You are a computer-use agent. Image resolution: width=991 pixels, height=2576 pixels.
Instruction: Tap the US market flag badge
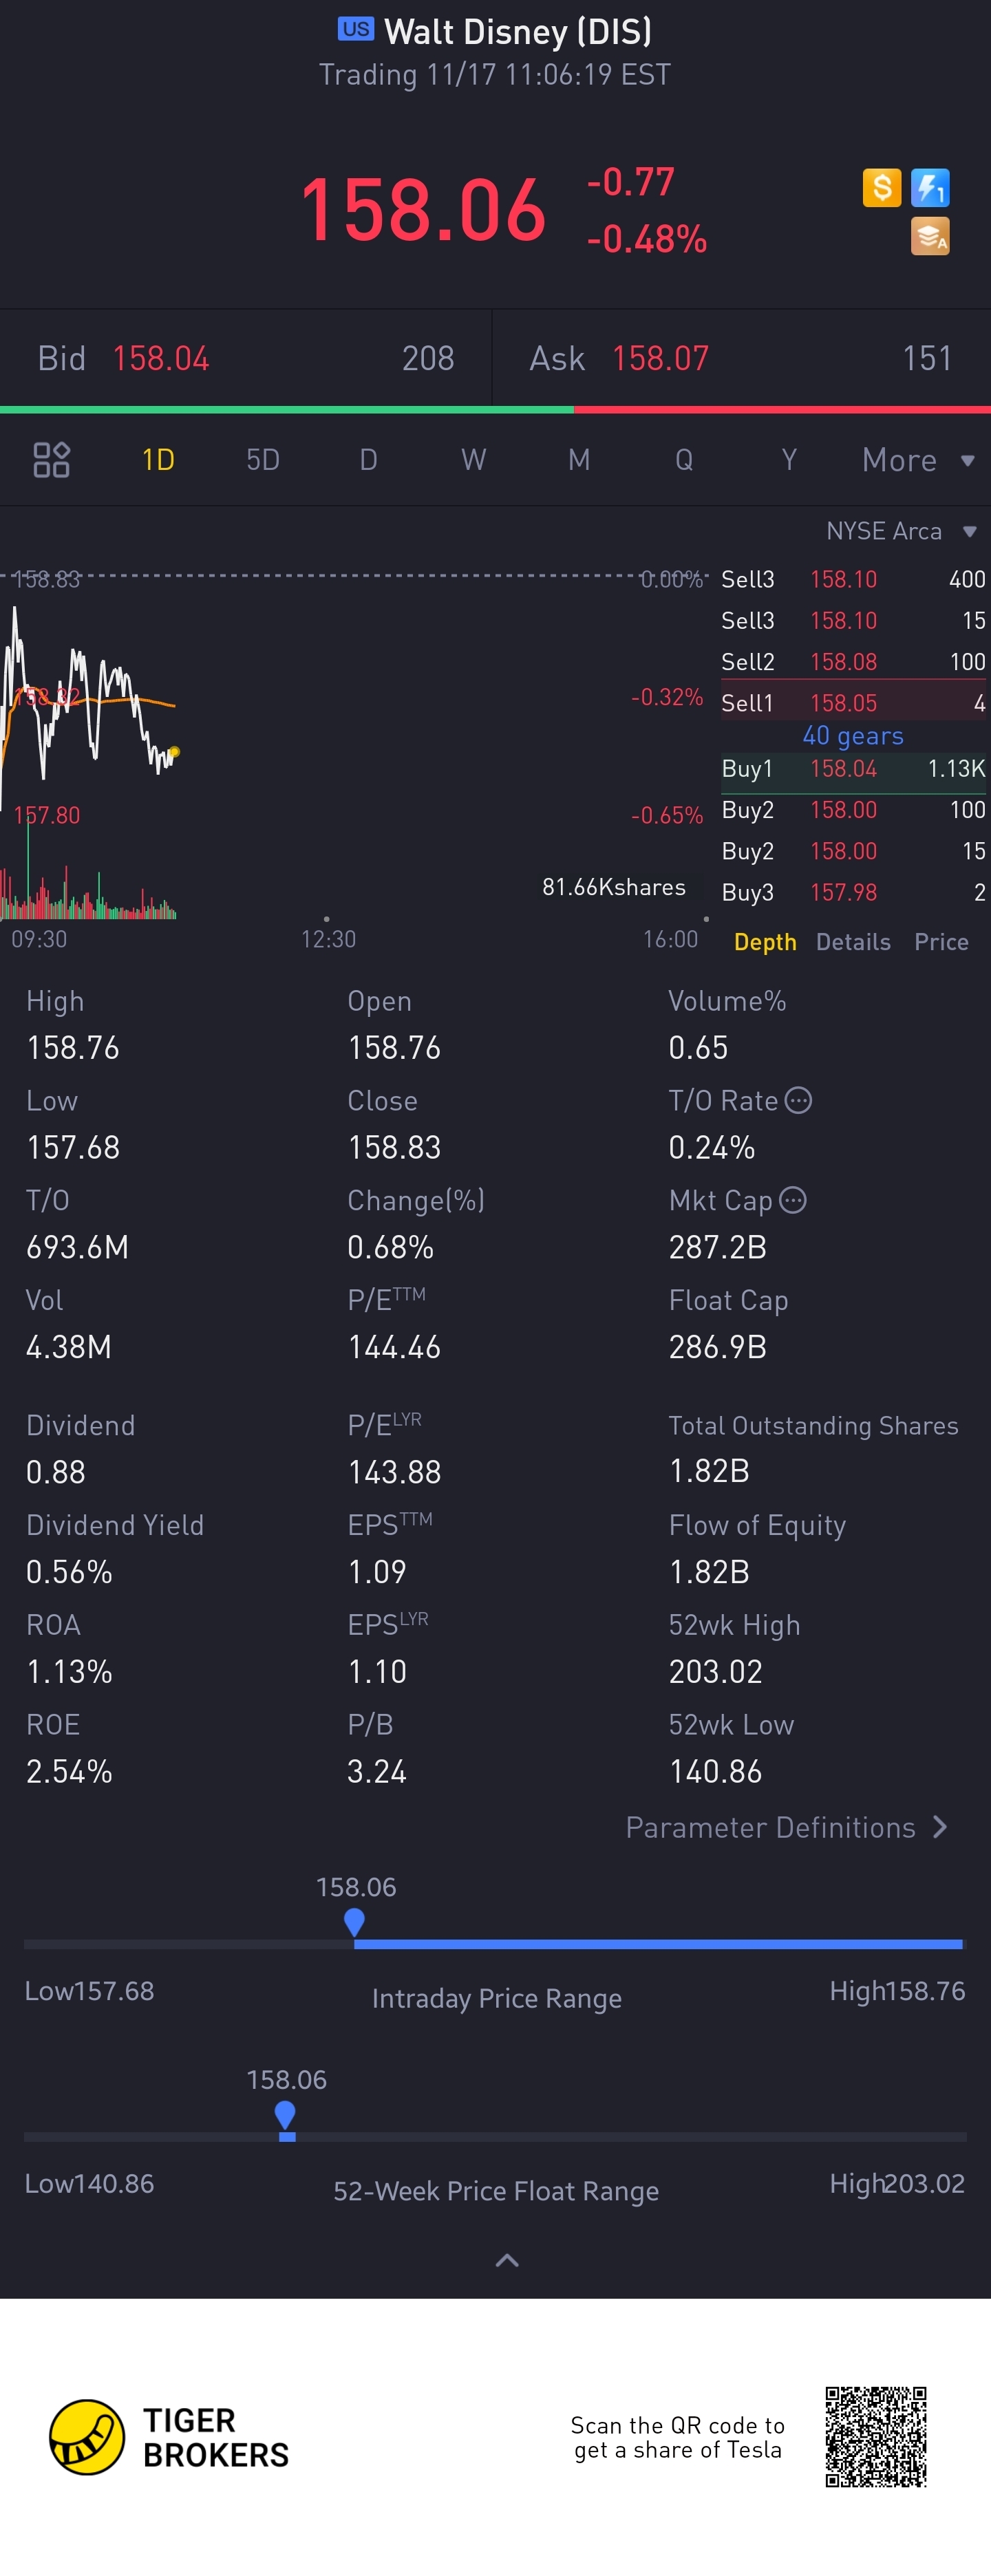(355, 29)
